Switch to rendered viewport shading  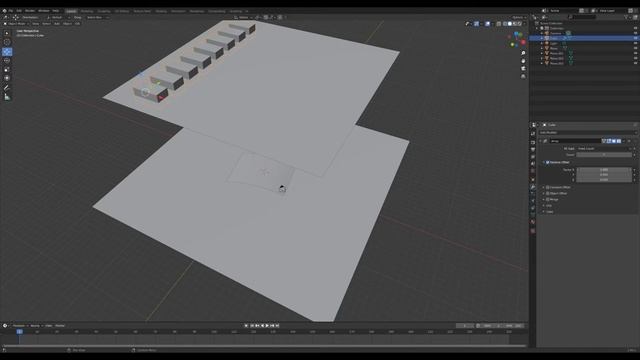click(x=520, y=24)
